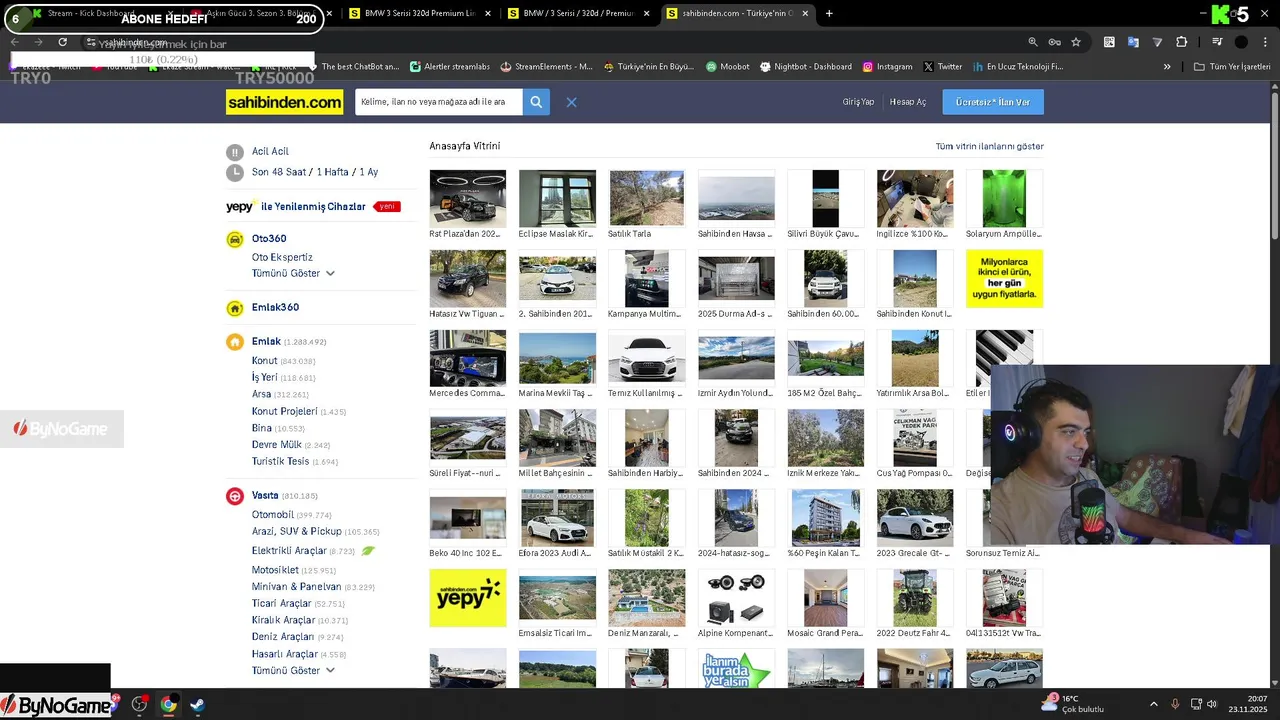Open Eclipse Maslak Kir... listing thumbnail
Image resolution: width=1280 pixels, height=720 pixels.
point(557,198)
